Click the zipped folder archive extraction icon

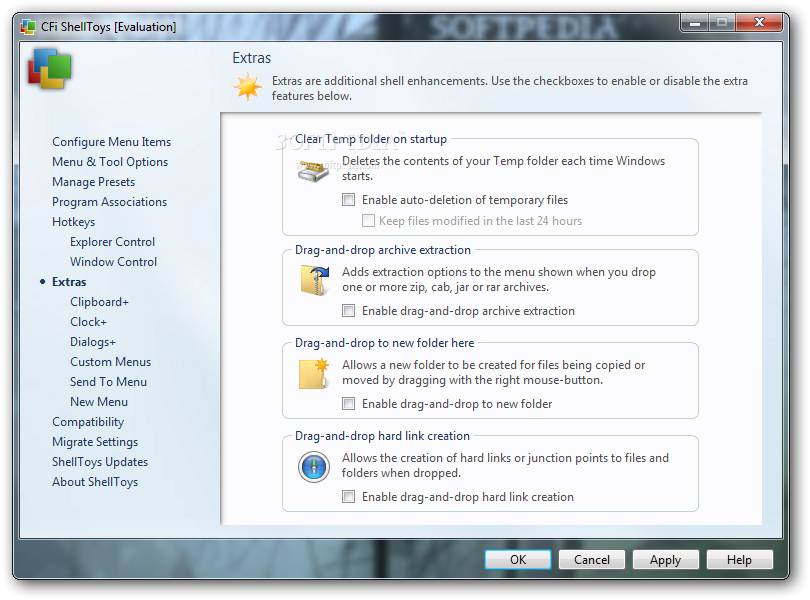(315, 281)
